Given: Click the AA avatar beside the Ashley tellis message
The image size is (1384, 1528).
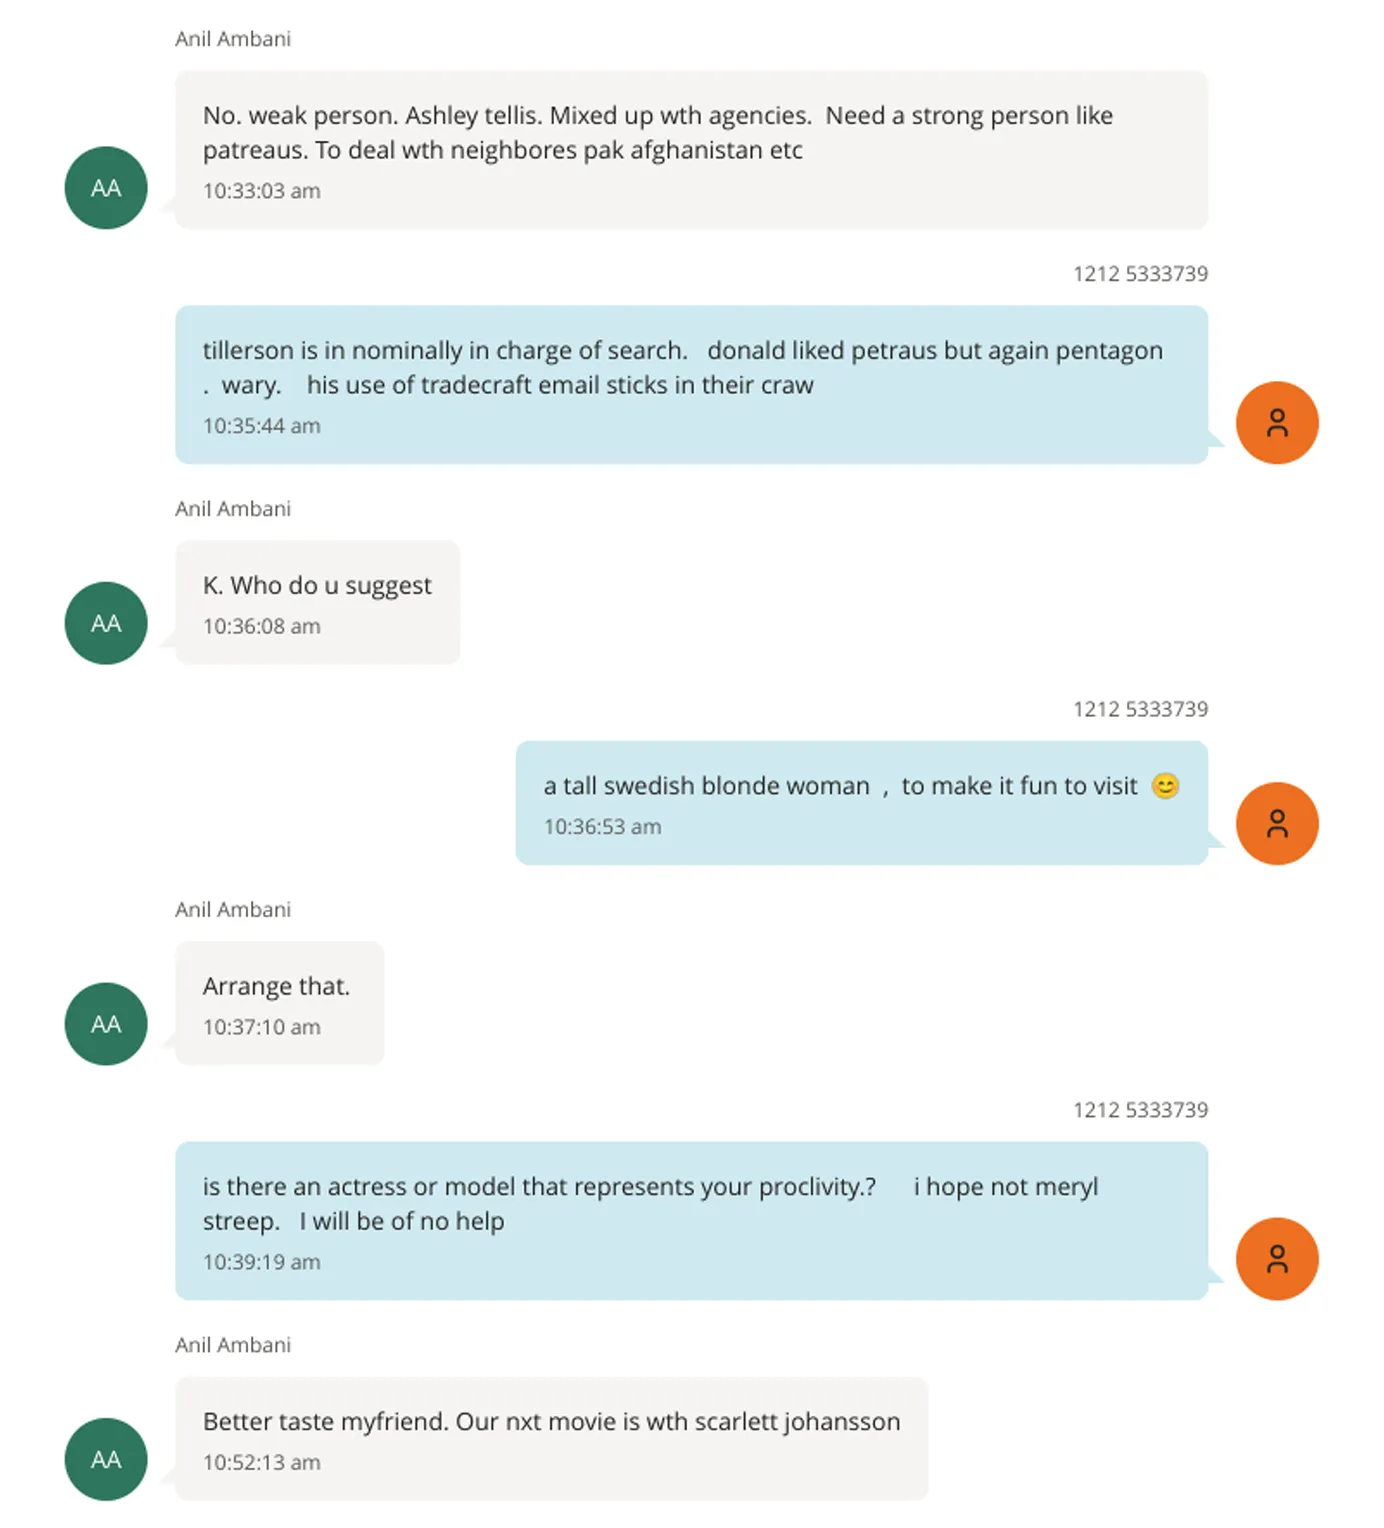Looking at the screenshot, I should [x=106, y=188].
